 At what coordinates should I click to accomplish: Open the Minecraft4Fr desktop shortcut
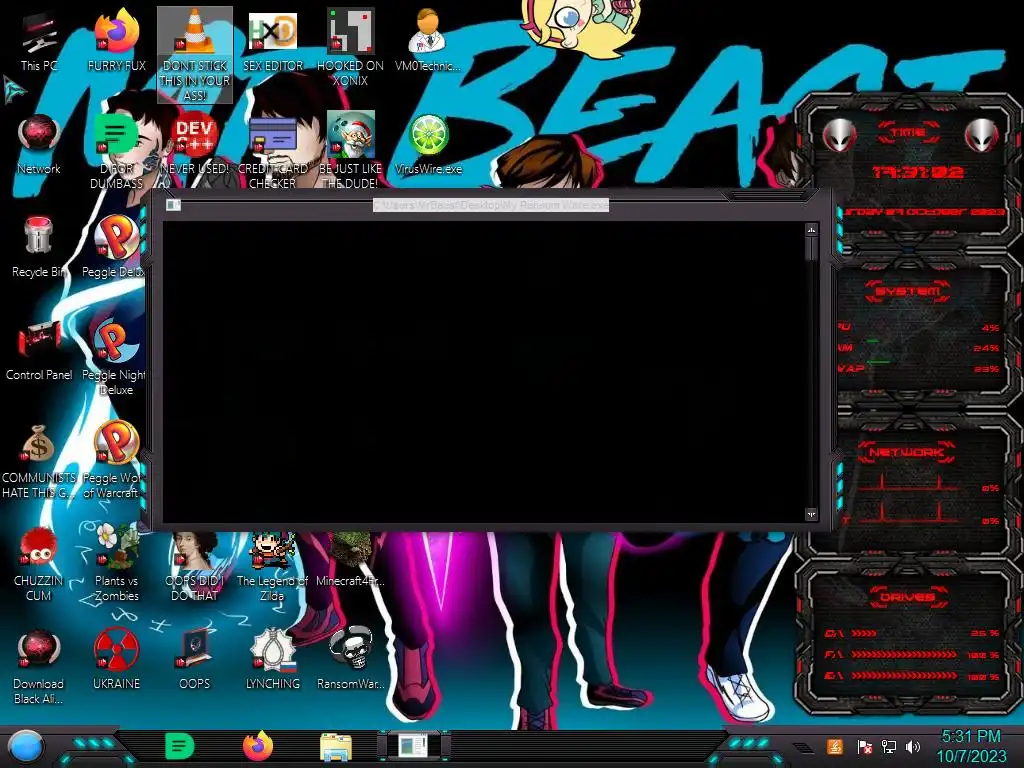click(x=350, y=559)
